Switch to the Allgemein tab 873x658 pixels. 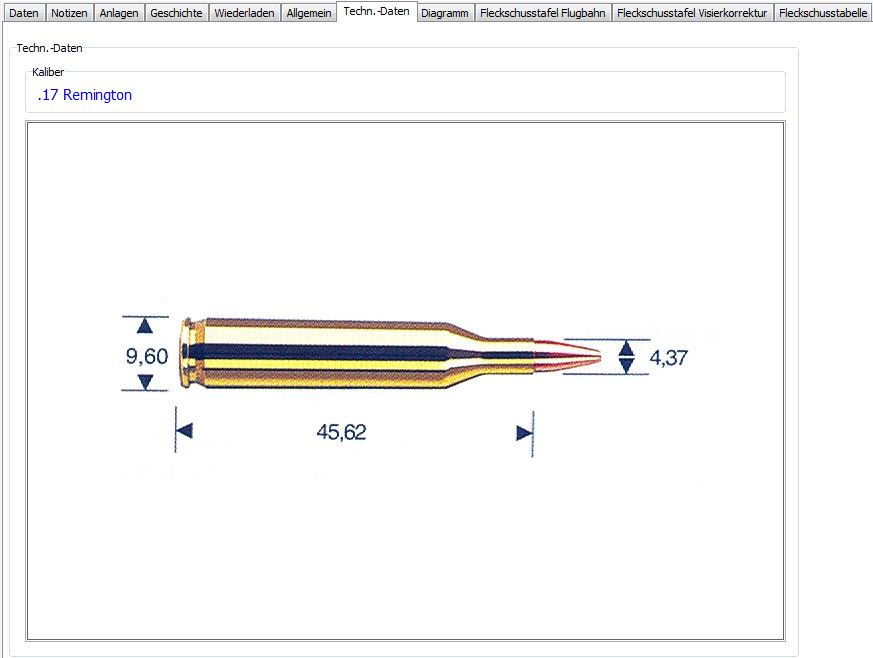(x=308, y=13)
